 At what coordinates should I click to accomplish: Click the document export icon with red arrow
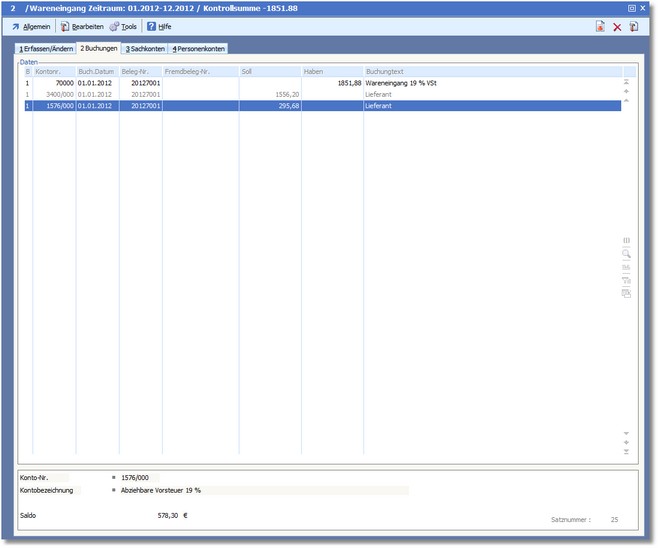[x=600, y=27]
